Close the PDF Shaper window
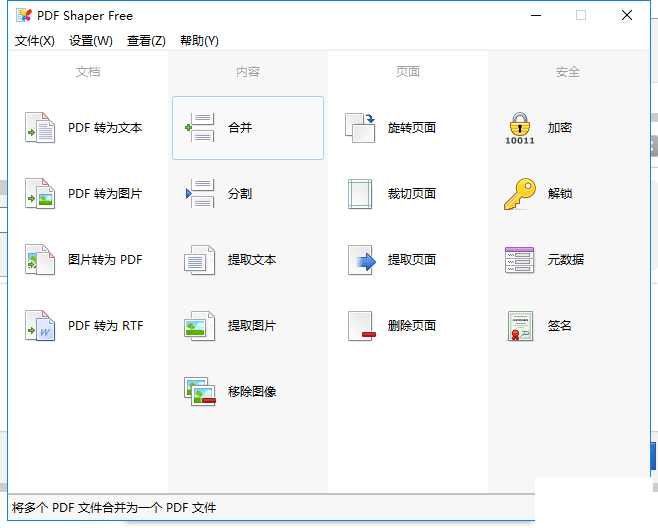The width and height of the screenshot is (658, 528). coord(627,16)
